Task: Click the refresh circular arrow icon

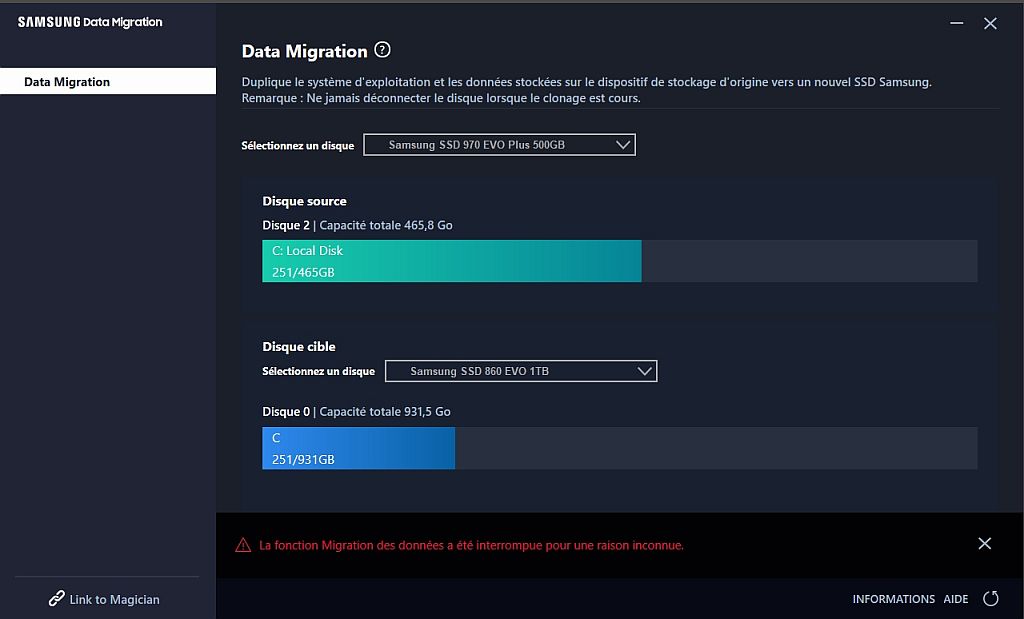Action: pyautogui.click(x=991, y=599)
